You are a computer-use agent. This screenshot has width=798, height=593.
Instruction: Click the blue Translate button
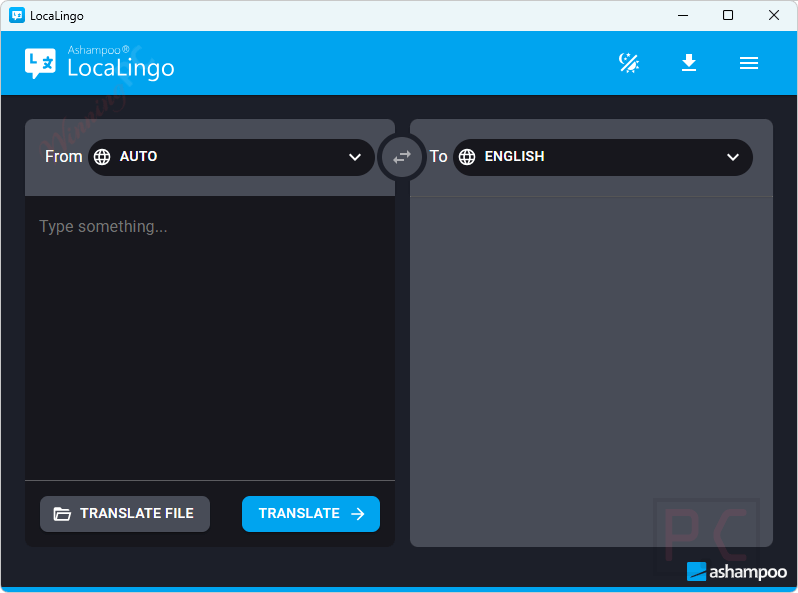point(311,514)
